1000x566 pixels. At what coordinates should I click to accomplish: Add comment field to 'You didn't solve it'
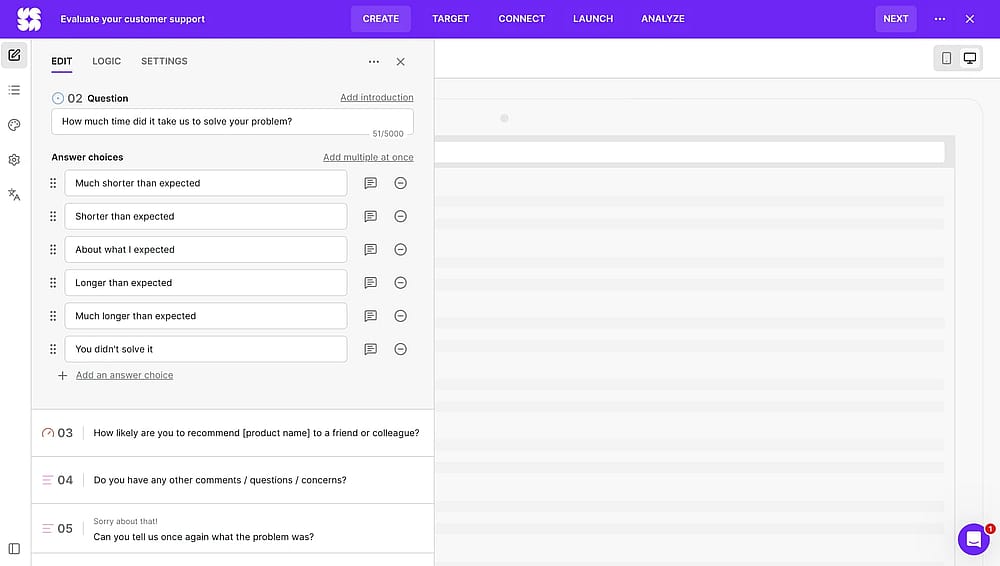click(x=371, y=349)
